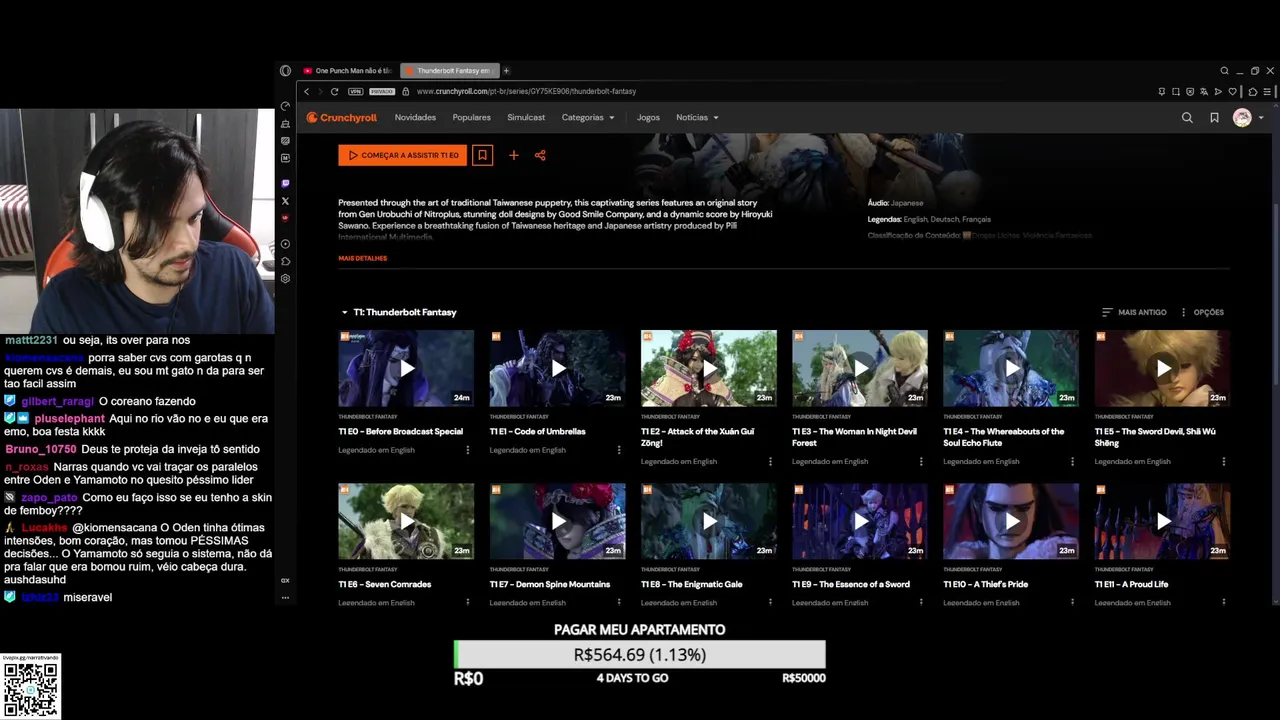The width and height of the screenshot is (1280, 720).
Task: Open the Novidades menu item
Action: pyautogui.click(x=415, y=118)
